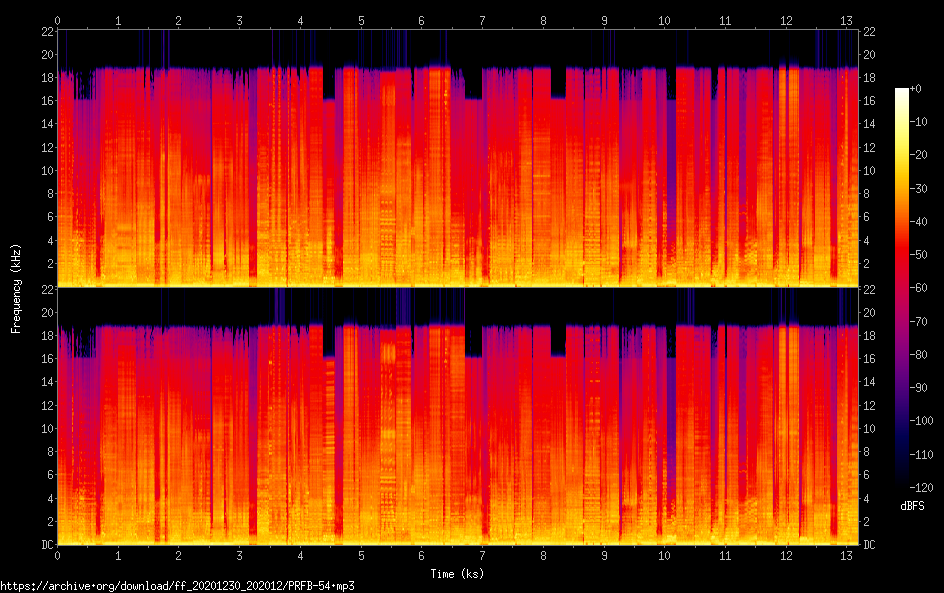This screenshot has width=944, height=593.
Task: Click the upper channel spectrogram plot
Action: (458, 158)
